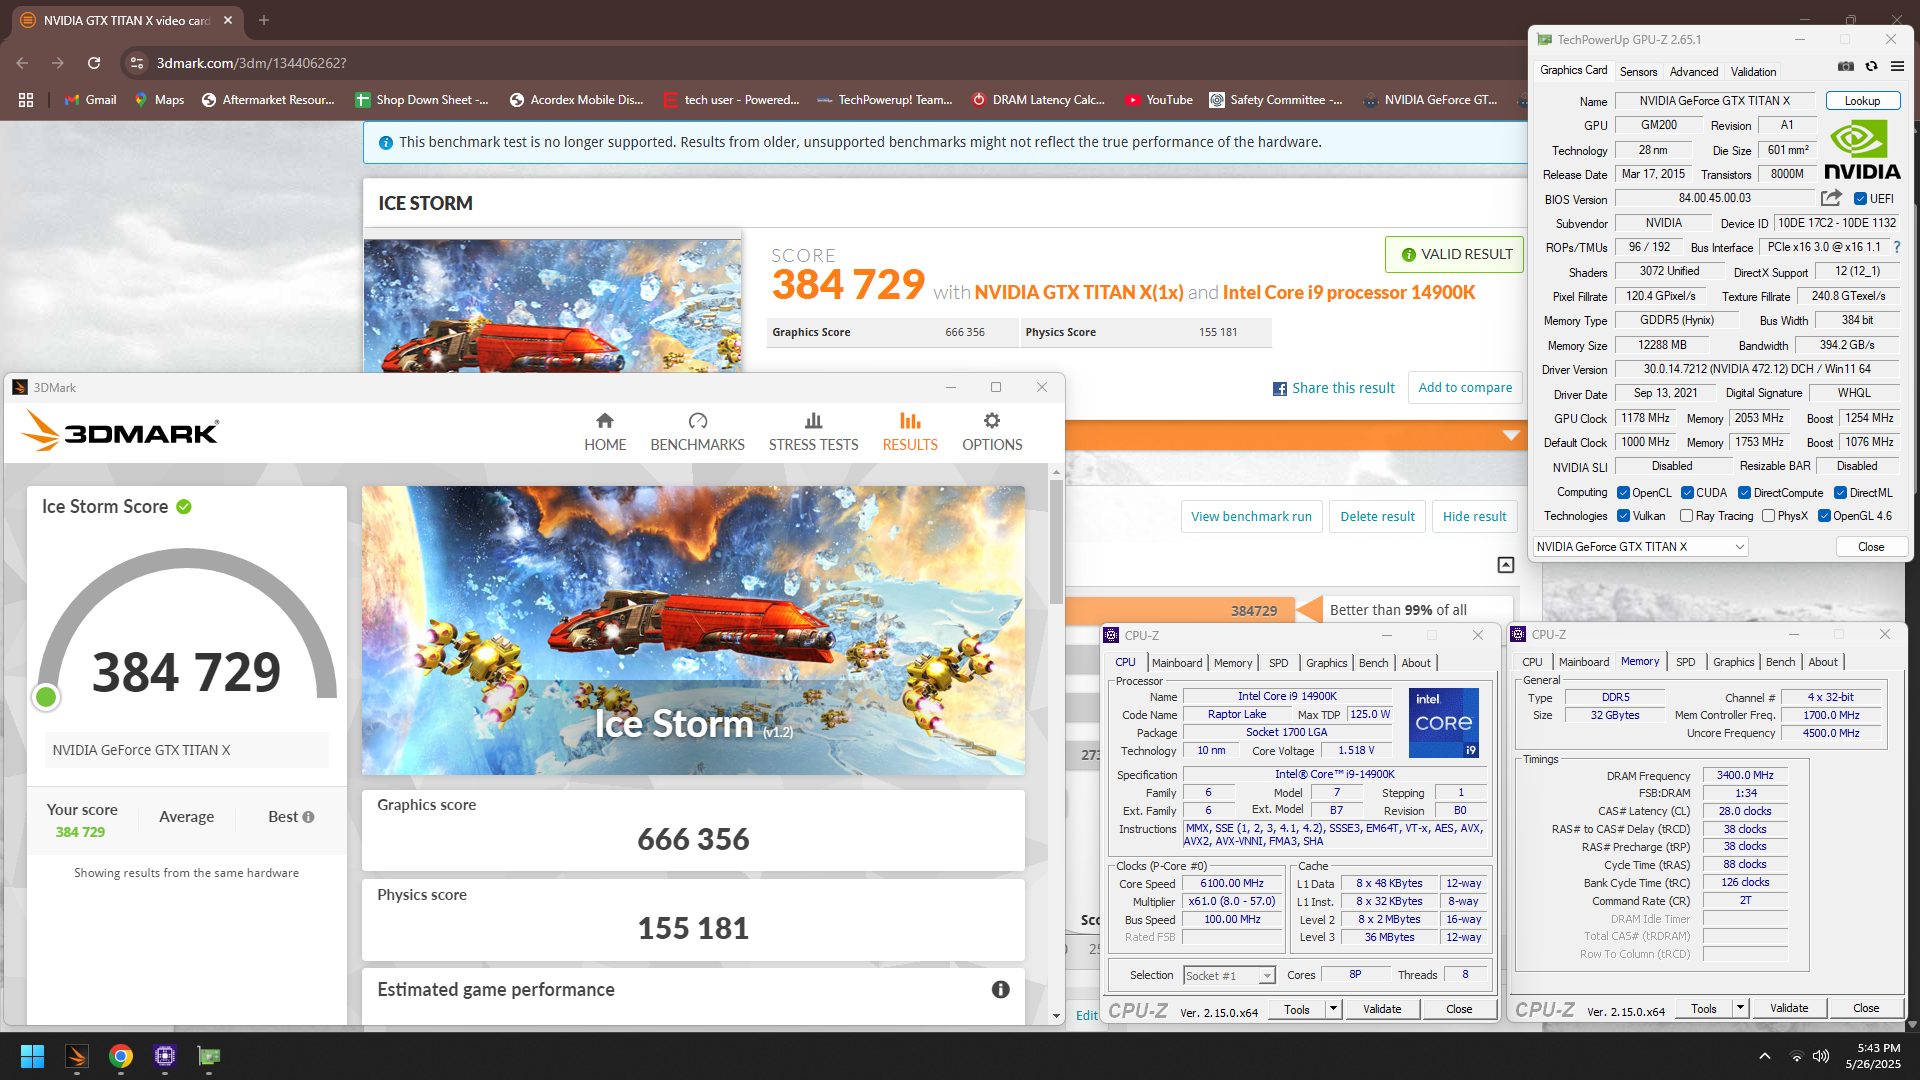Switch to the Sensors tab in GPU-Z
1920x1080 pixels.
click(x=1638, y=72)
